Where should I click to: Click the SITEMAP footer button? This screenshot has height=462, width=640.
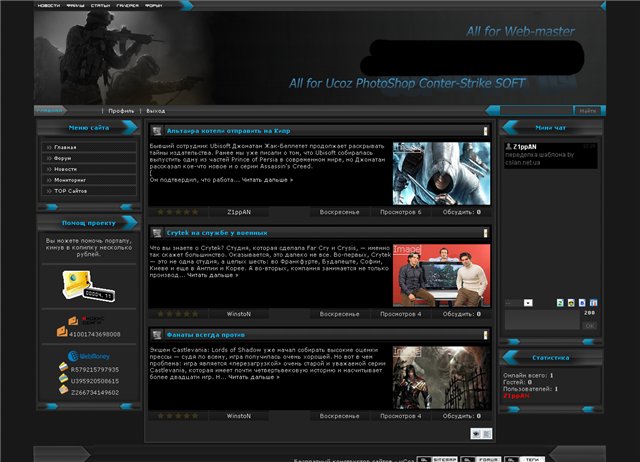438,459
